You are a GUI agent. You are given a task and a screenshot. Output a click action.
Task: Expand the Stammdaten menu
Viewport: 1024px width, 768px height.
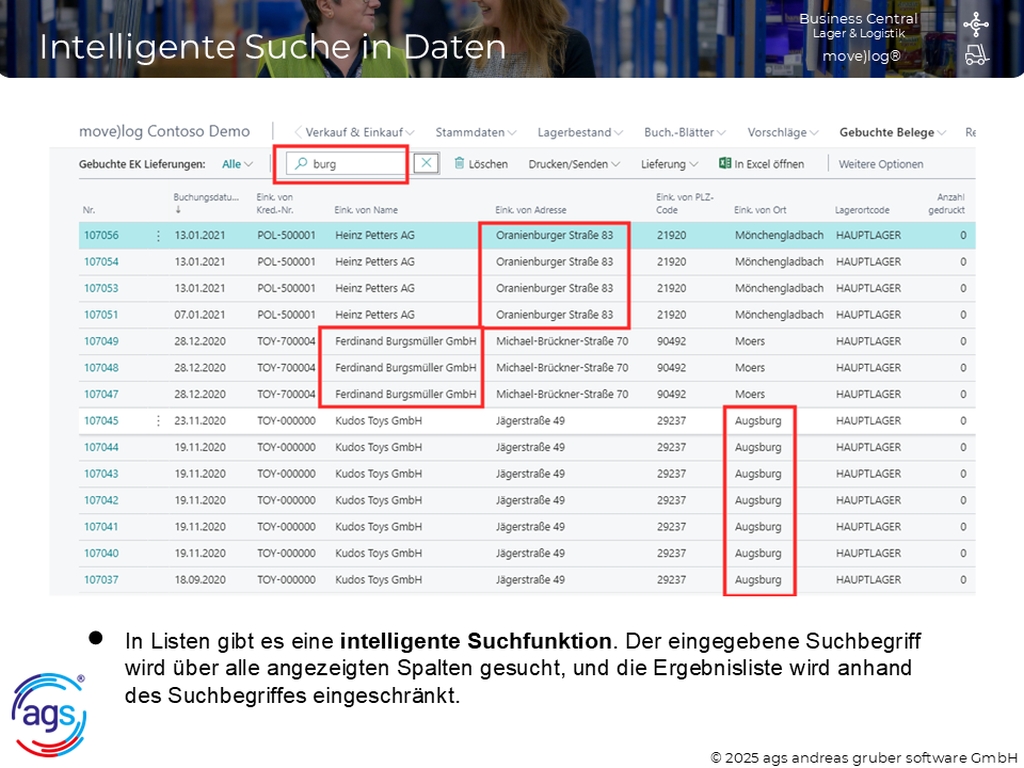tap(475, 133)
